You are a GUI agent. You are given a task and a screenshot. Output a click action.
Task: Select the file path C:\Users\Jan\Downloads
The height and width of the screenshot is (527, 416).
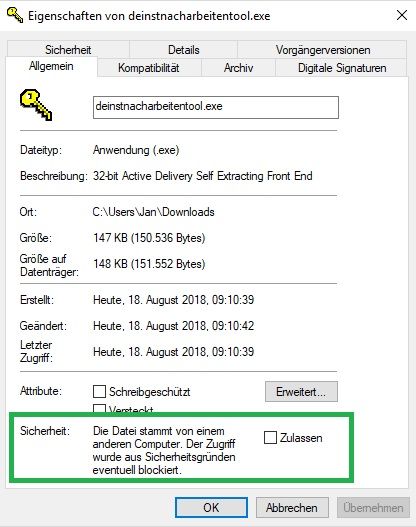click(154, 212)
